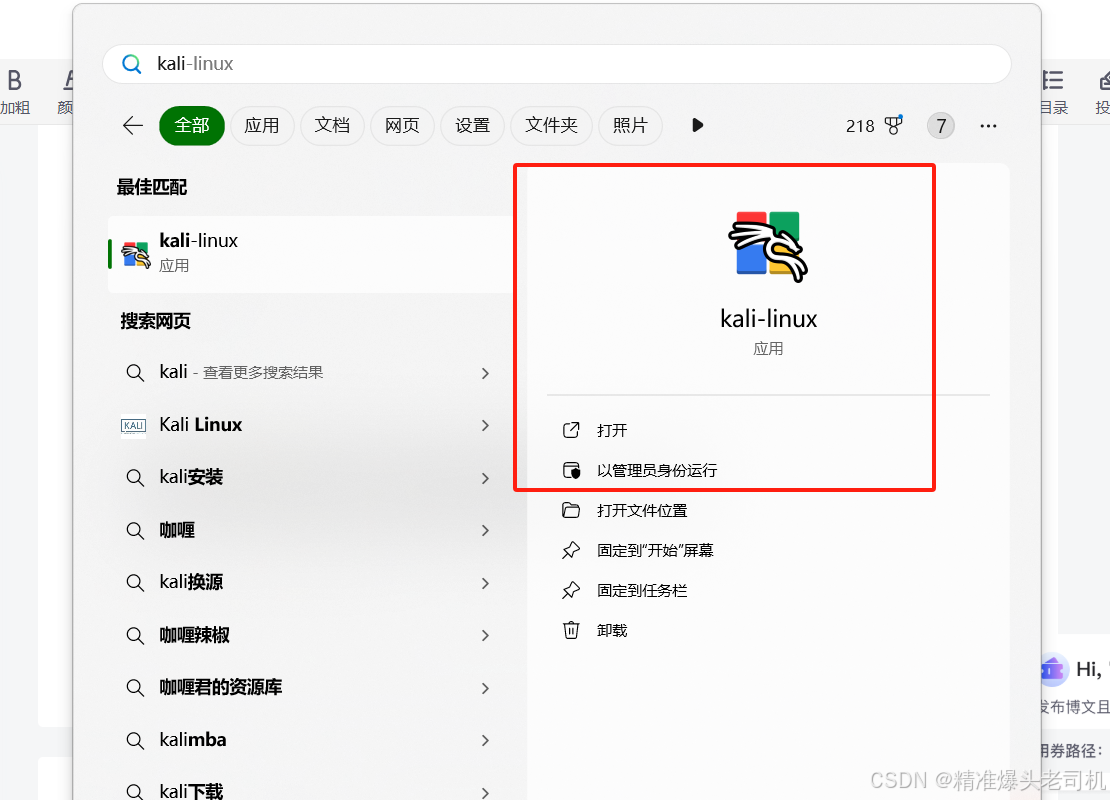Image resolution: width=1110 pixels, height=800 pixels.
Task: Switch to the 照片 filter tab
Action: click(630, 126)
